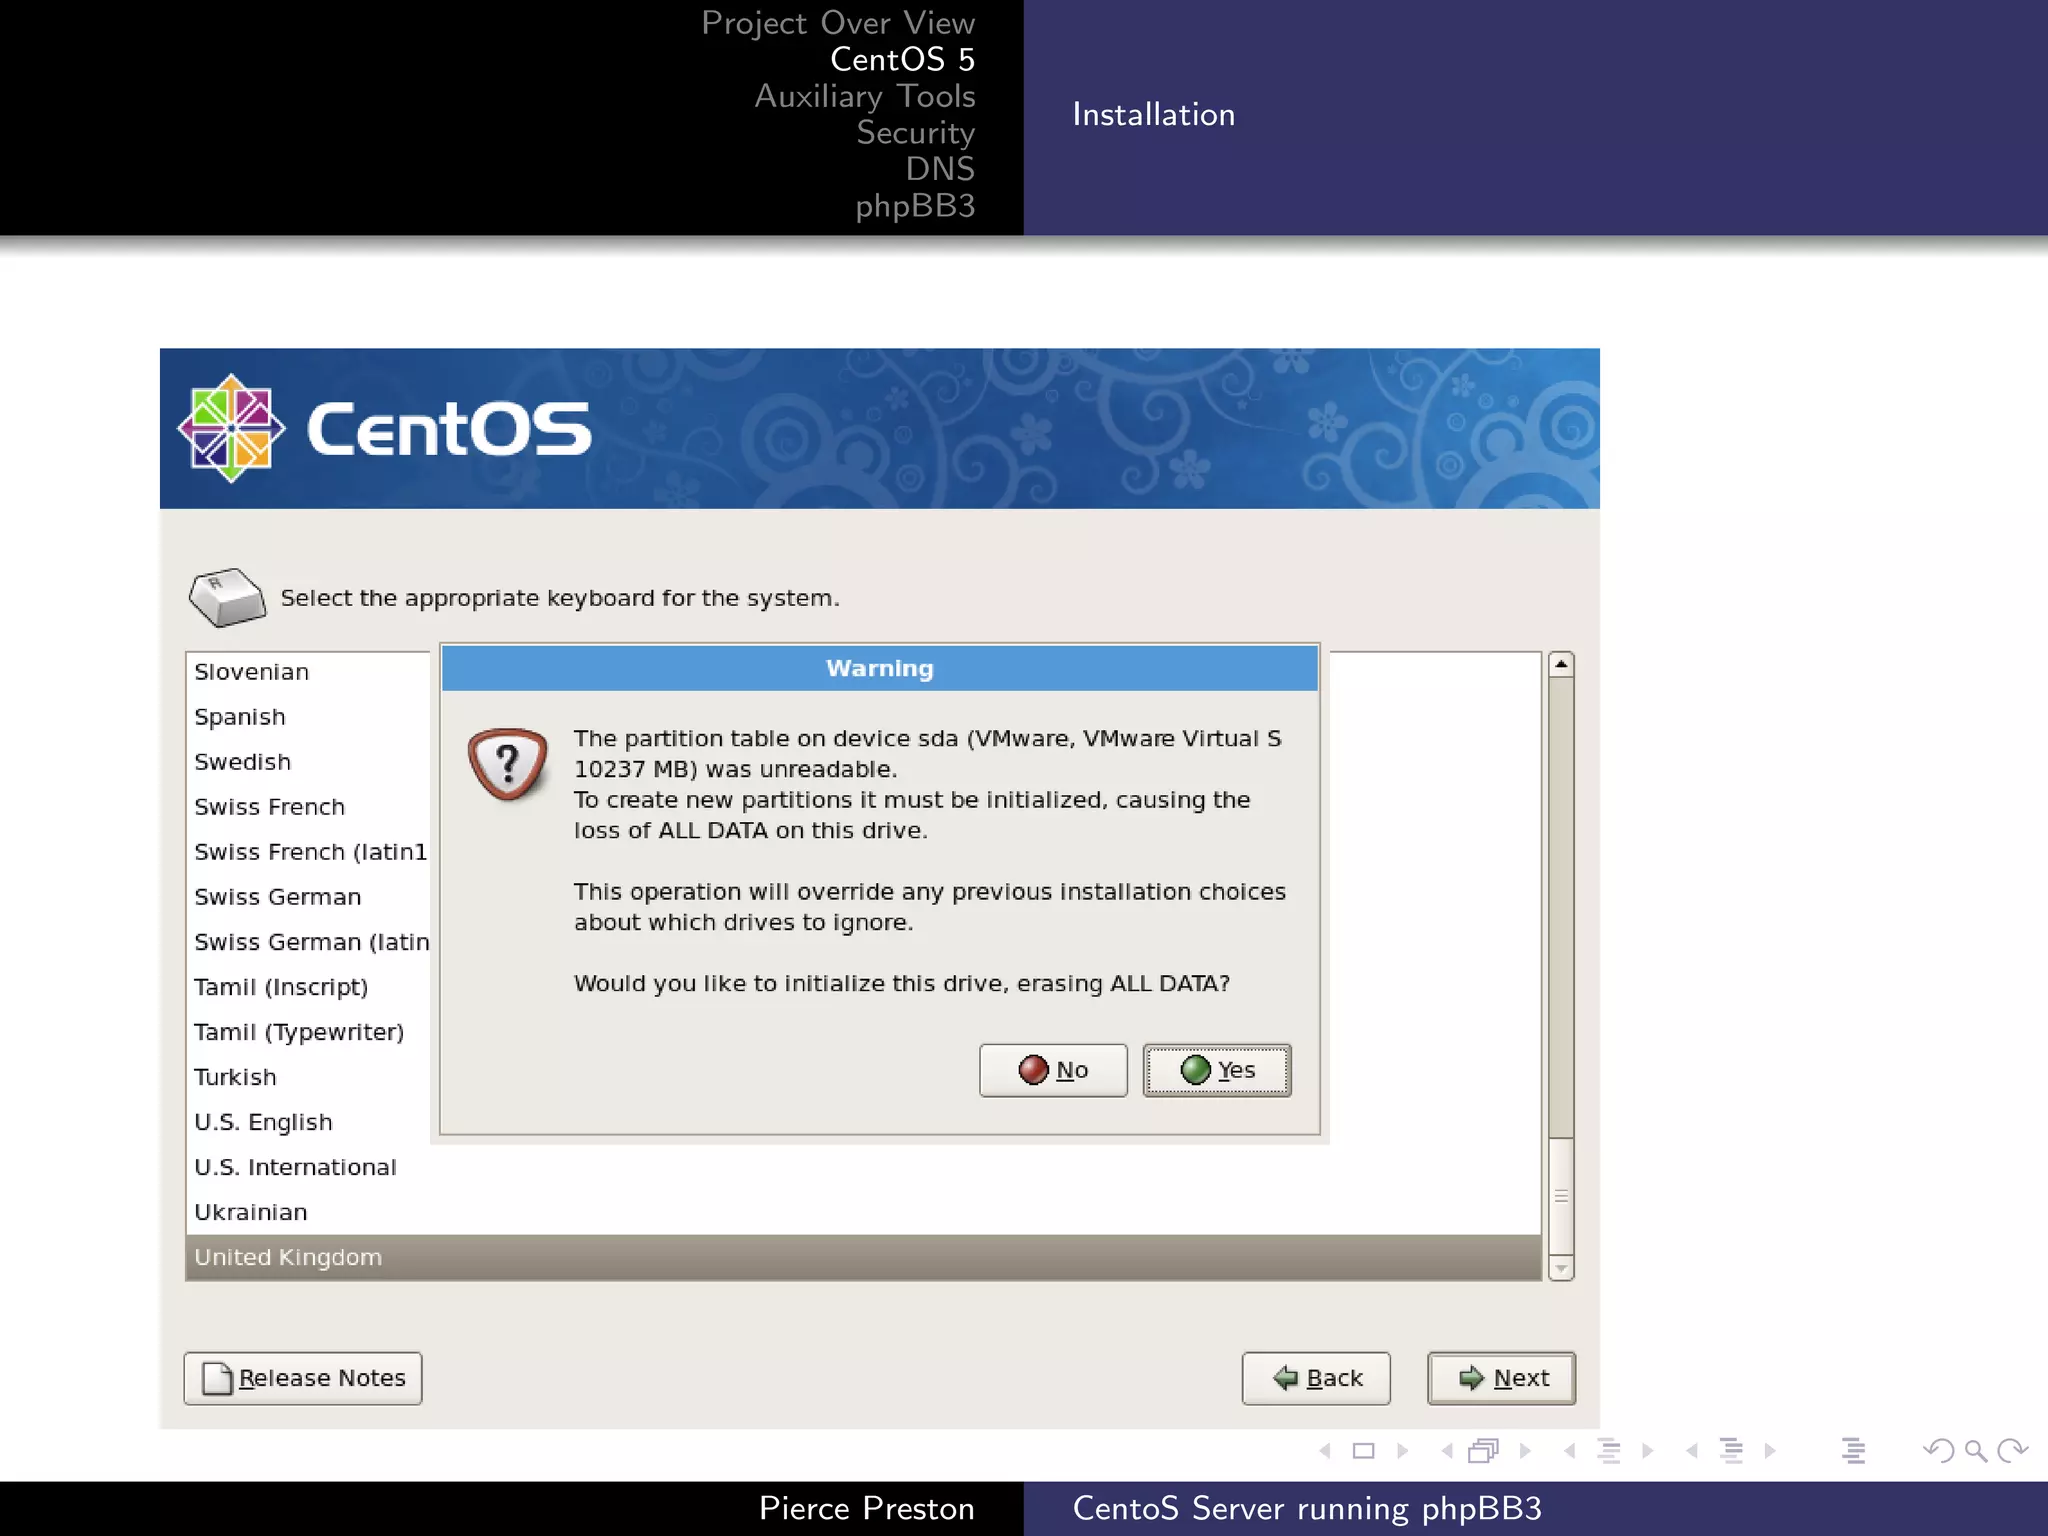
Task: Click the go-forward redo arrow icon
Action: coord(2012,1451)
